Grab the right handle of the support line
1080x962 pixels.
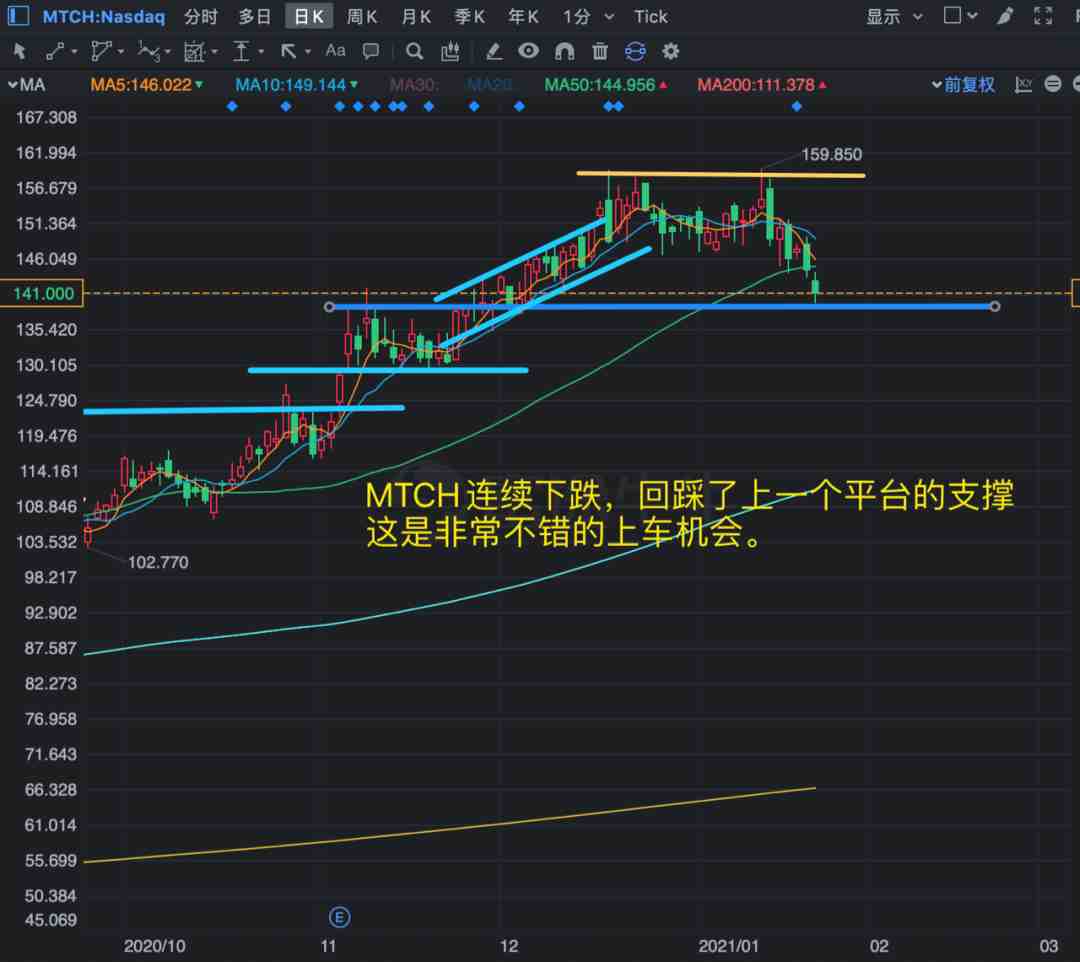pyautogui.click(x=995, y=306)
